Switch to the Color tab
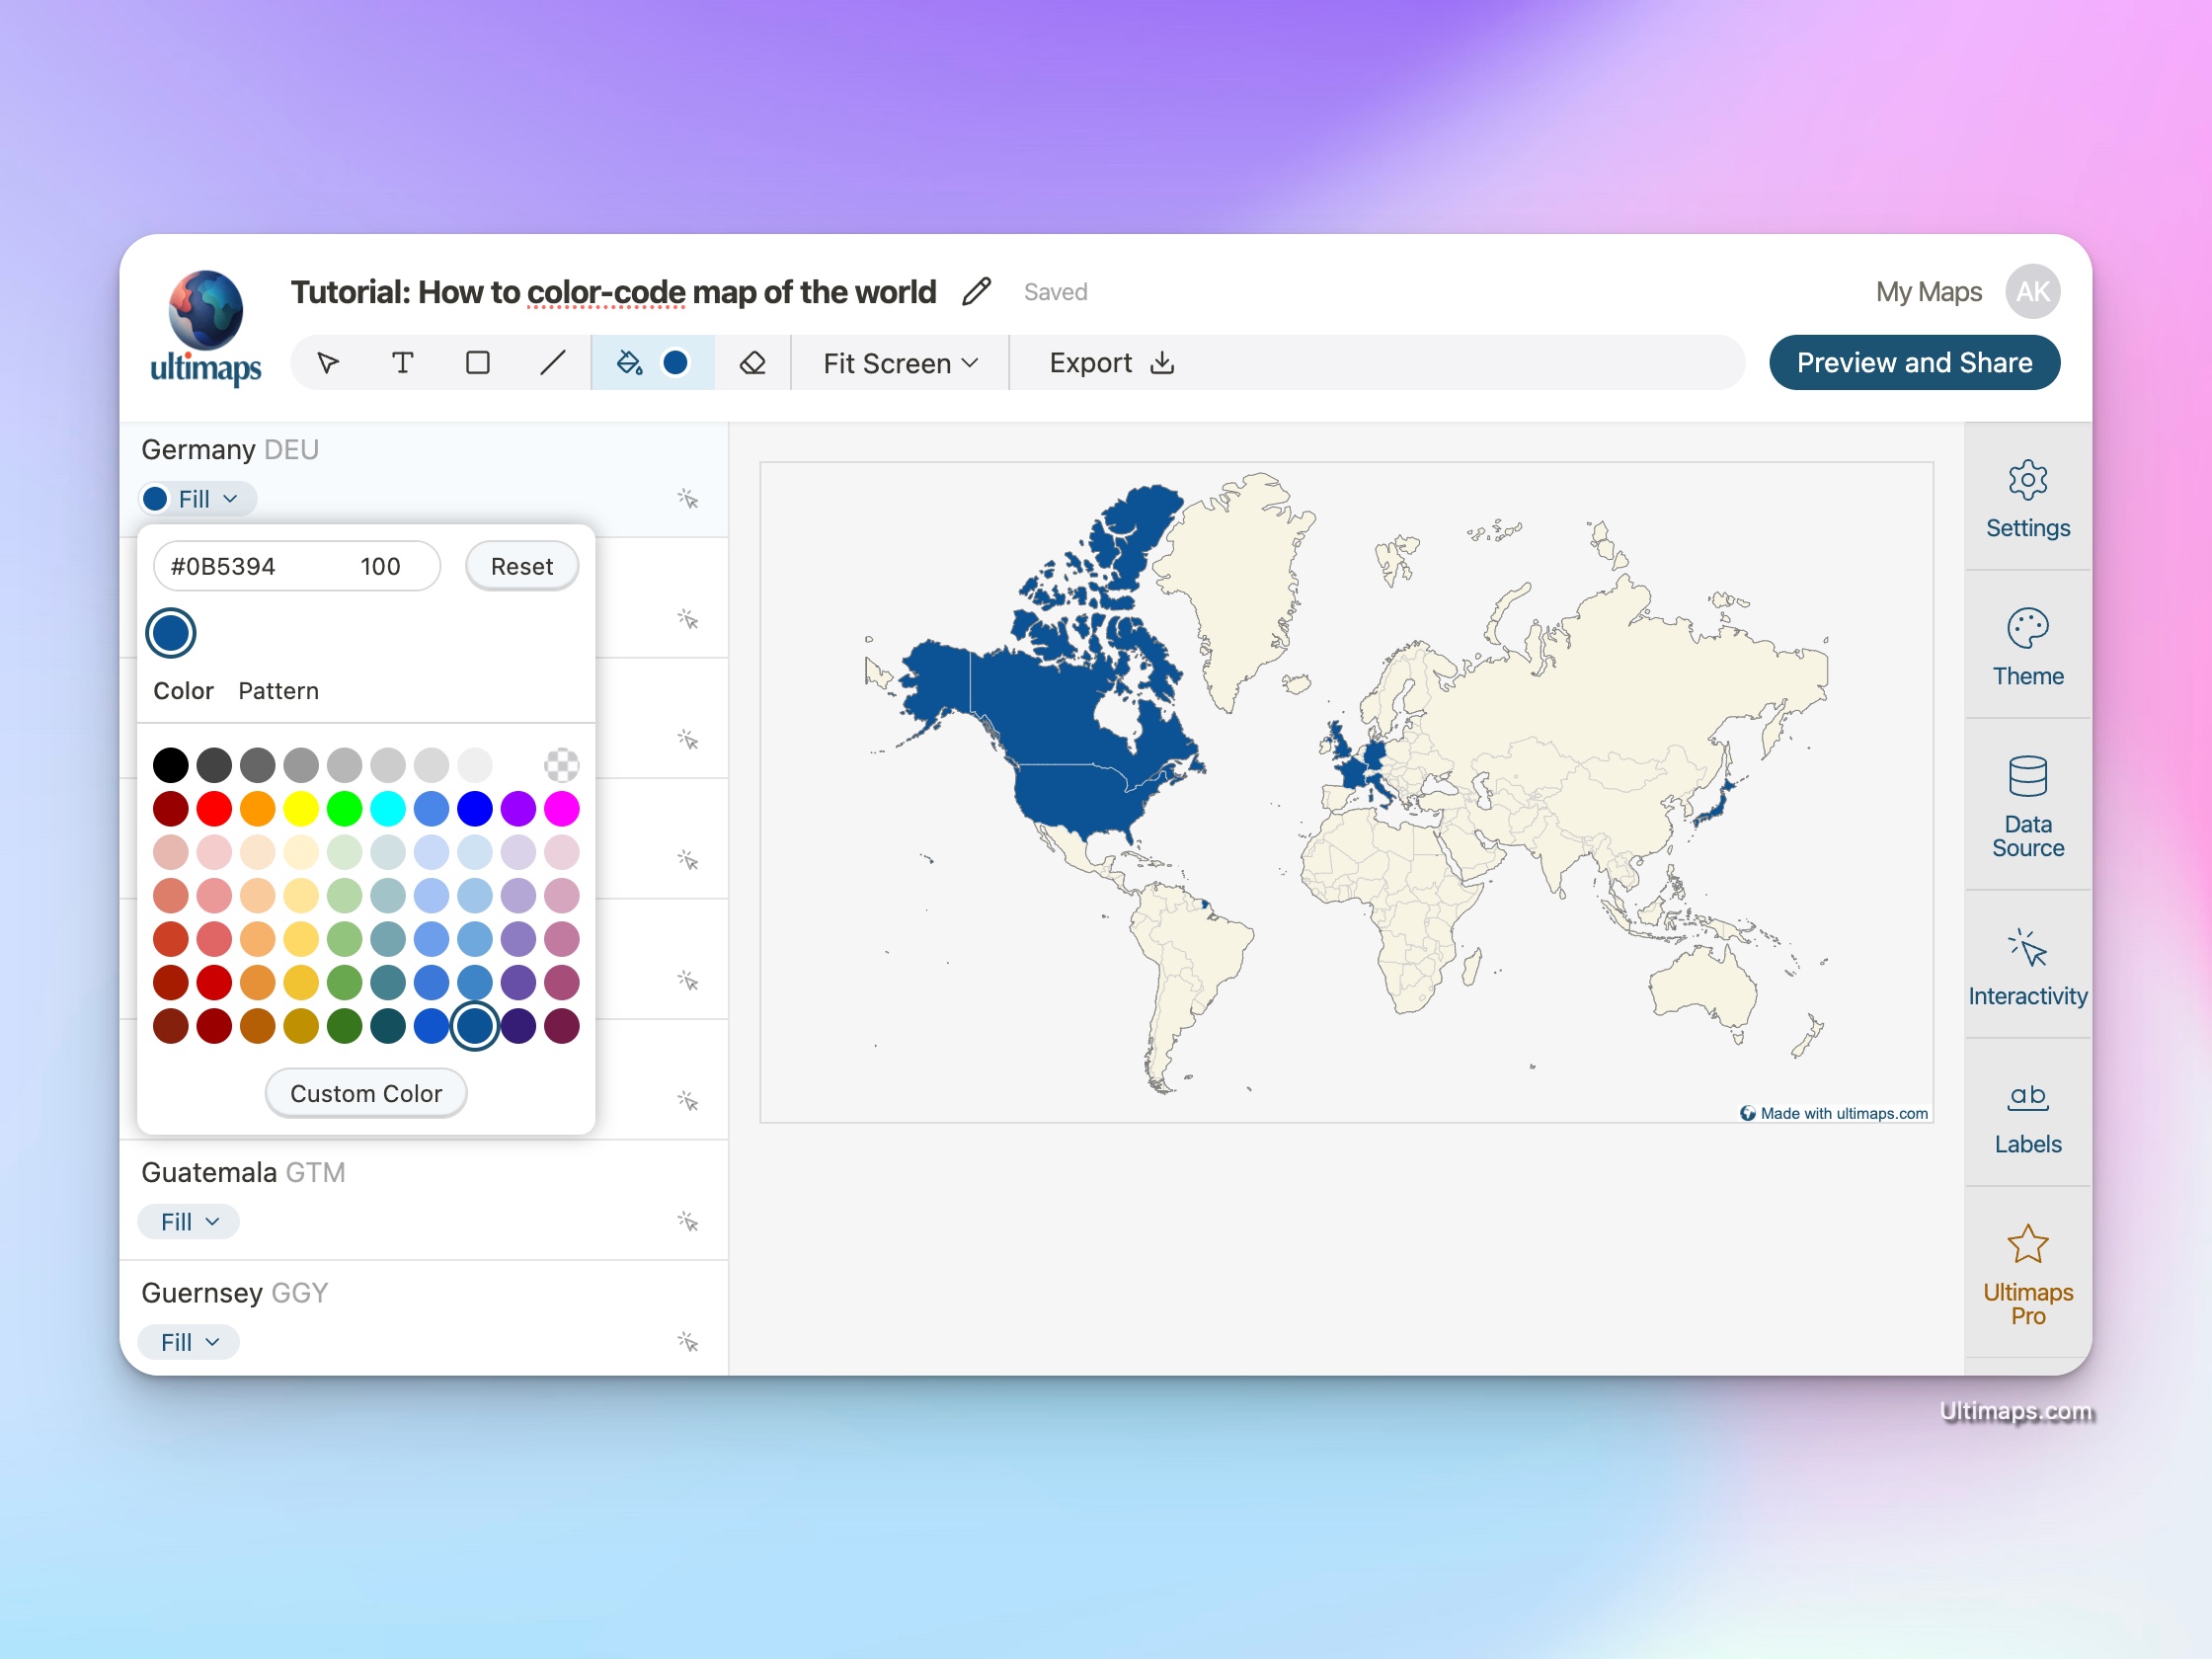Screen dimensions: 2212x1659 [183, 690]
